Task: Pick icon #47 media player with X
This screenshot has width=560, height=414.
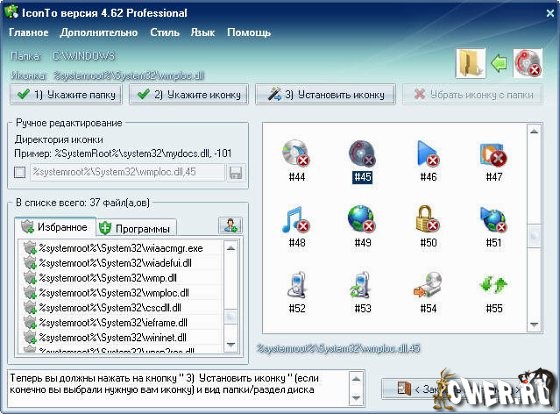Action: pos(494,154)
